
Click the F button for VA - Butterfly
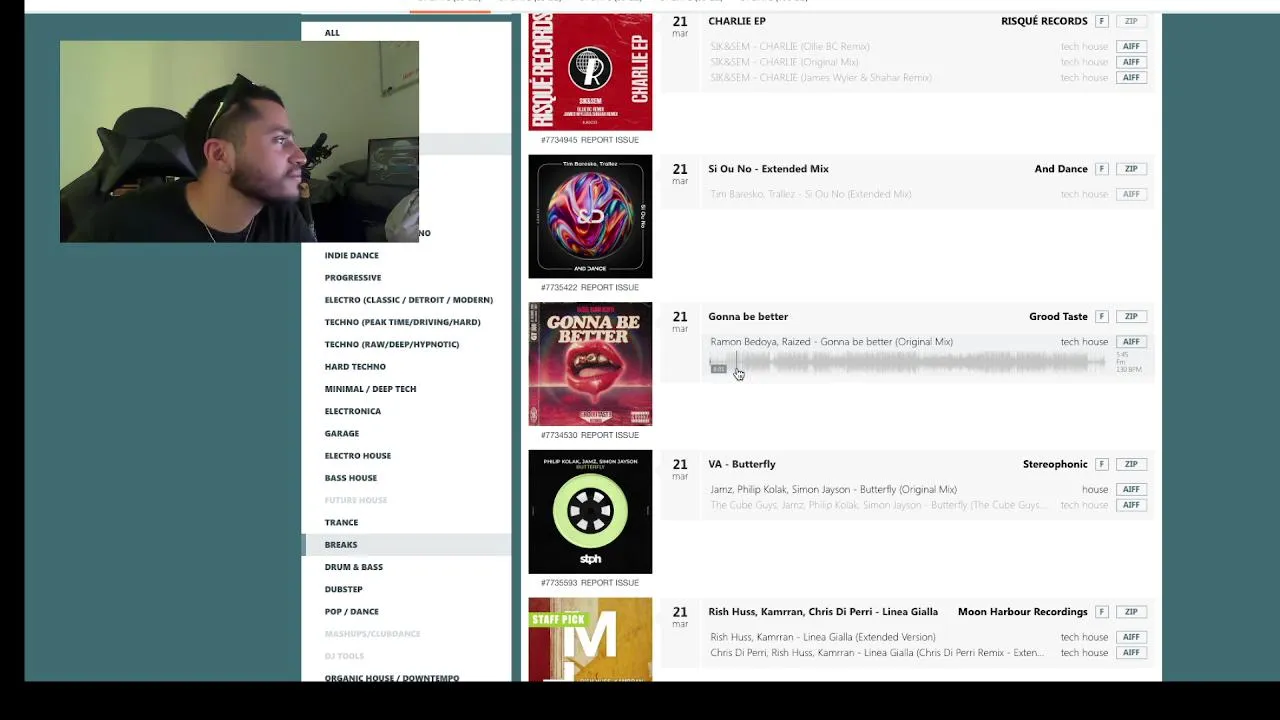1101,464
